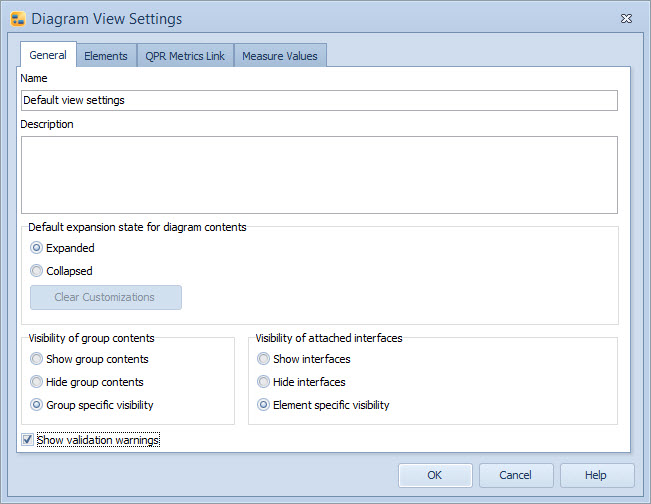Click the 'Name' field label
Viewport: 651px width, 504px height.
tap(34, 78)
